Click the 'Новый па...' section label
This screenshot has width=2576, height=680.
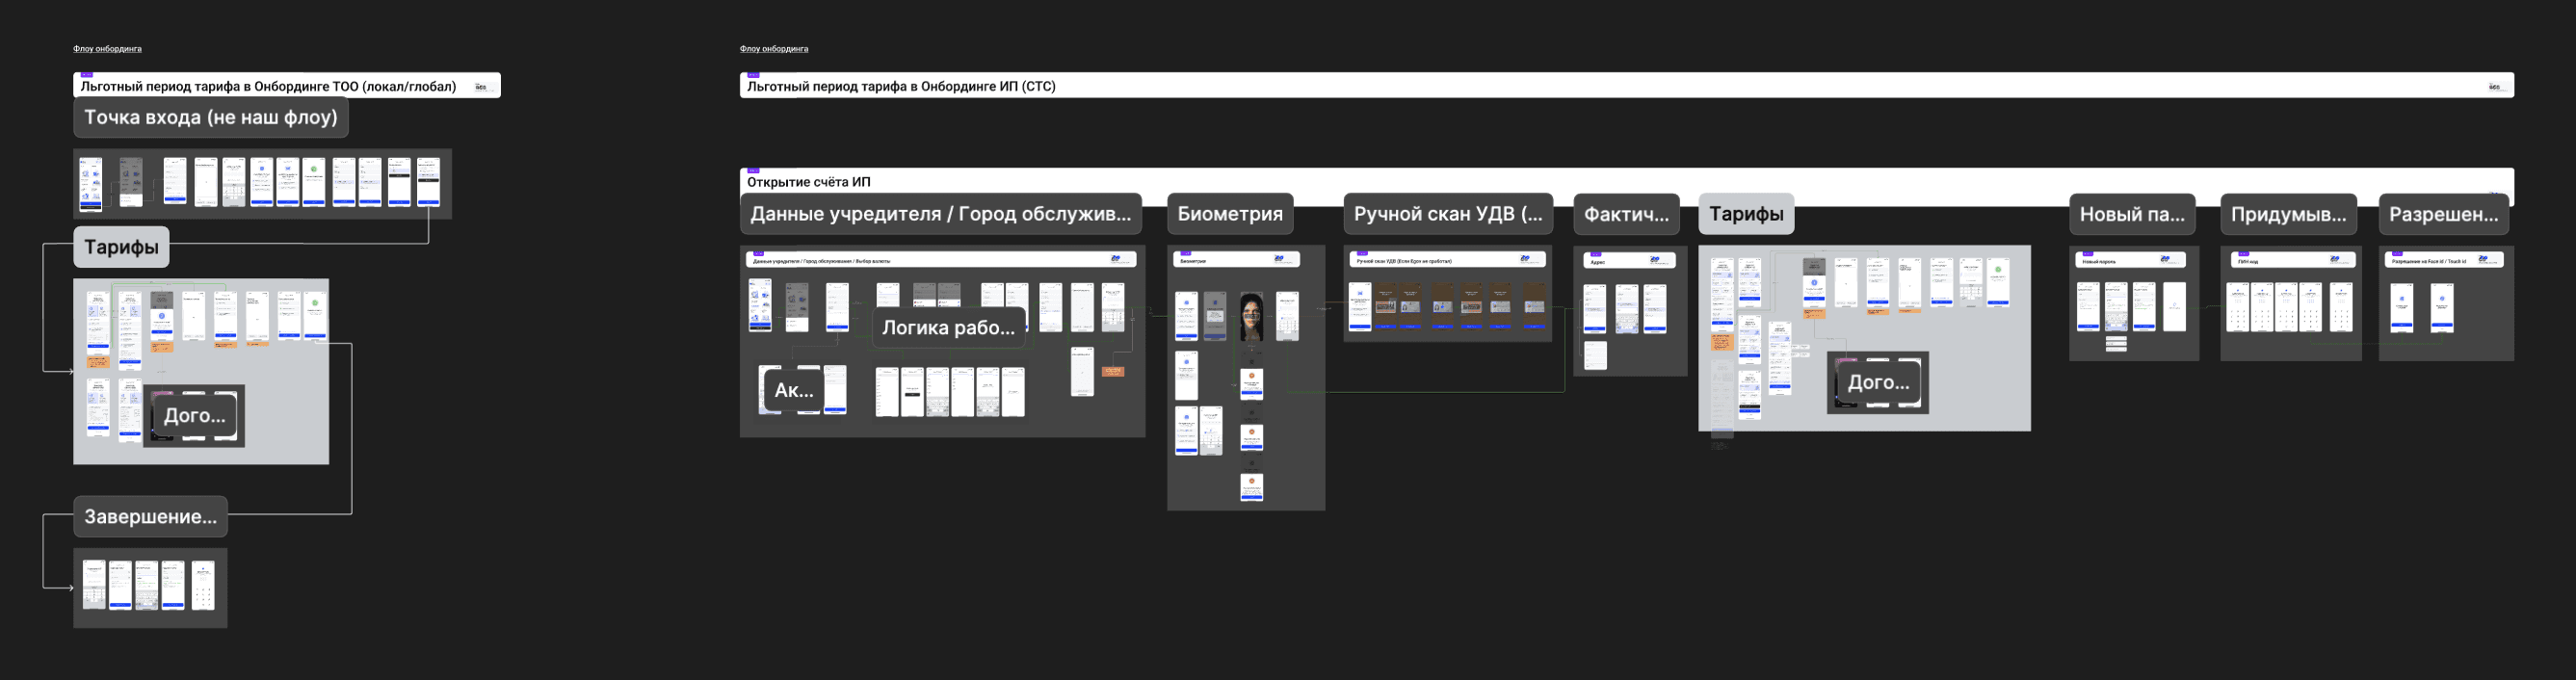coord(2132,214)
